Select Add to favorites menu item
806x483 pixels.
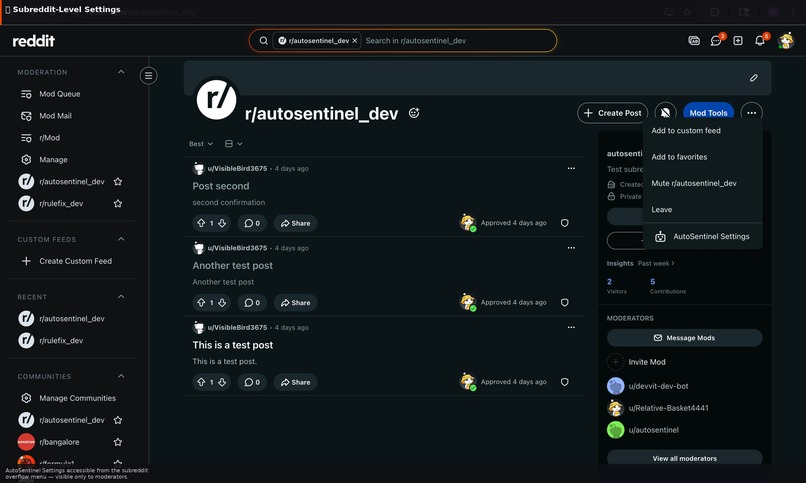702,157
